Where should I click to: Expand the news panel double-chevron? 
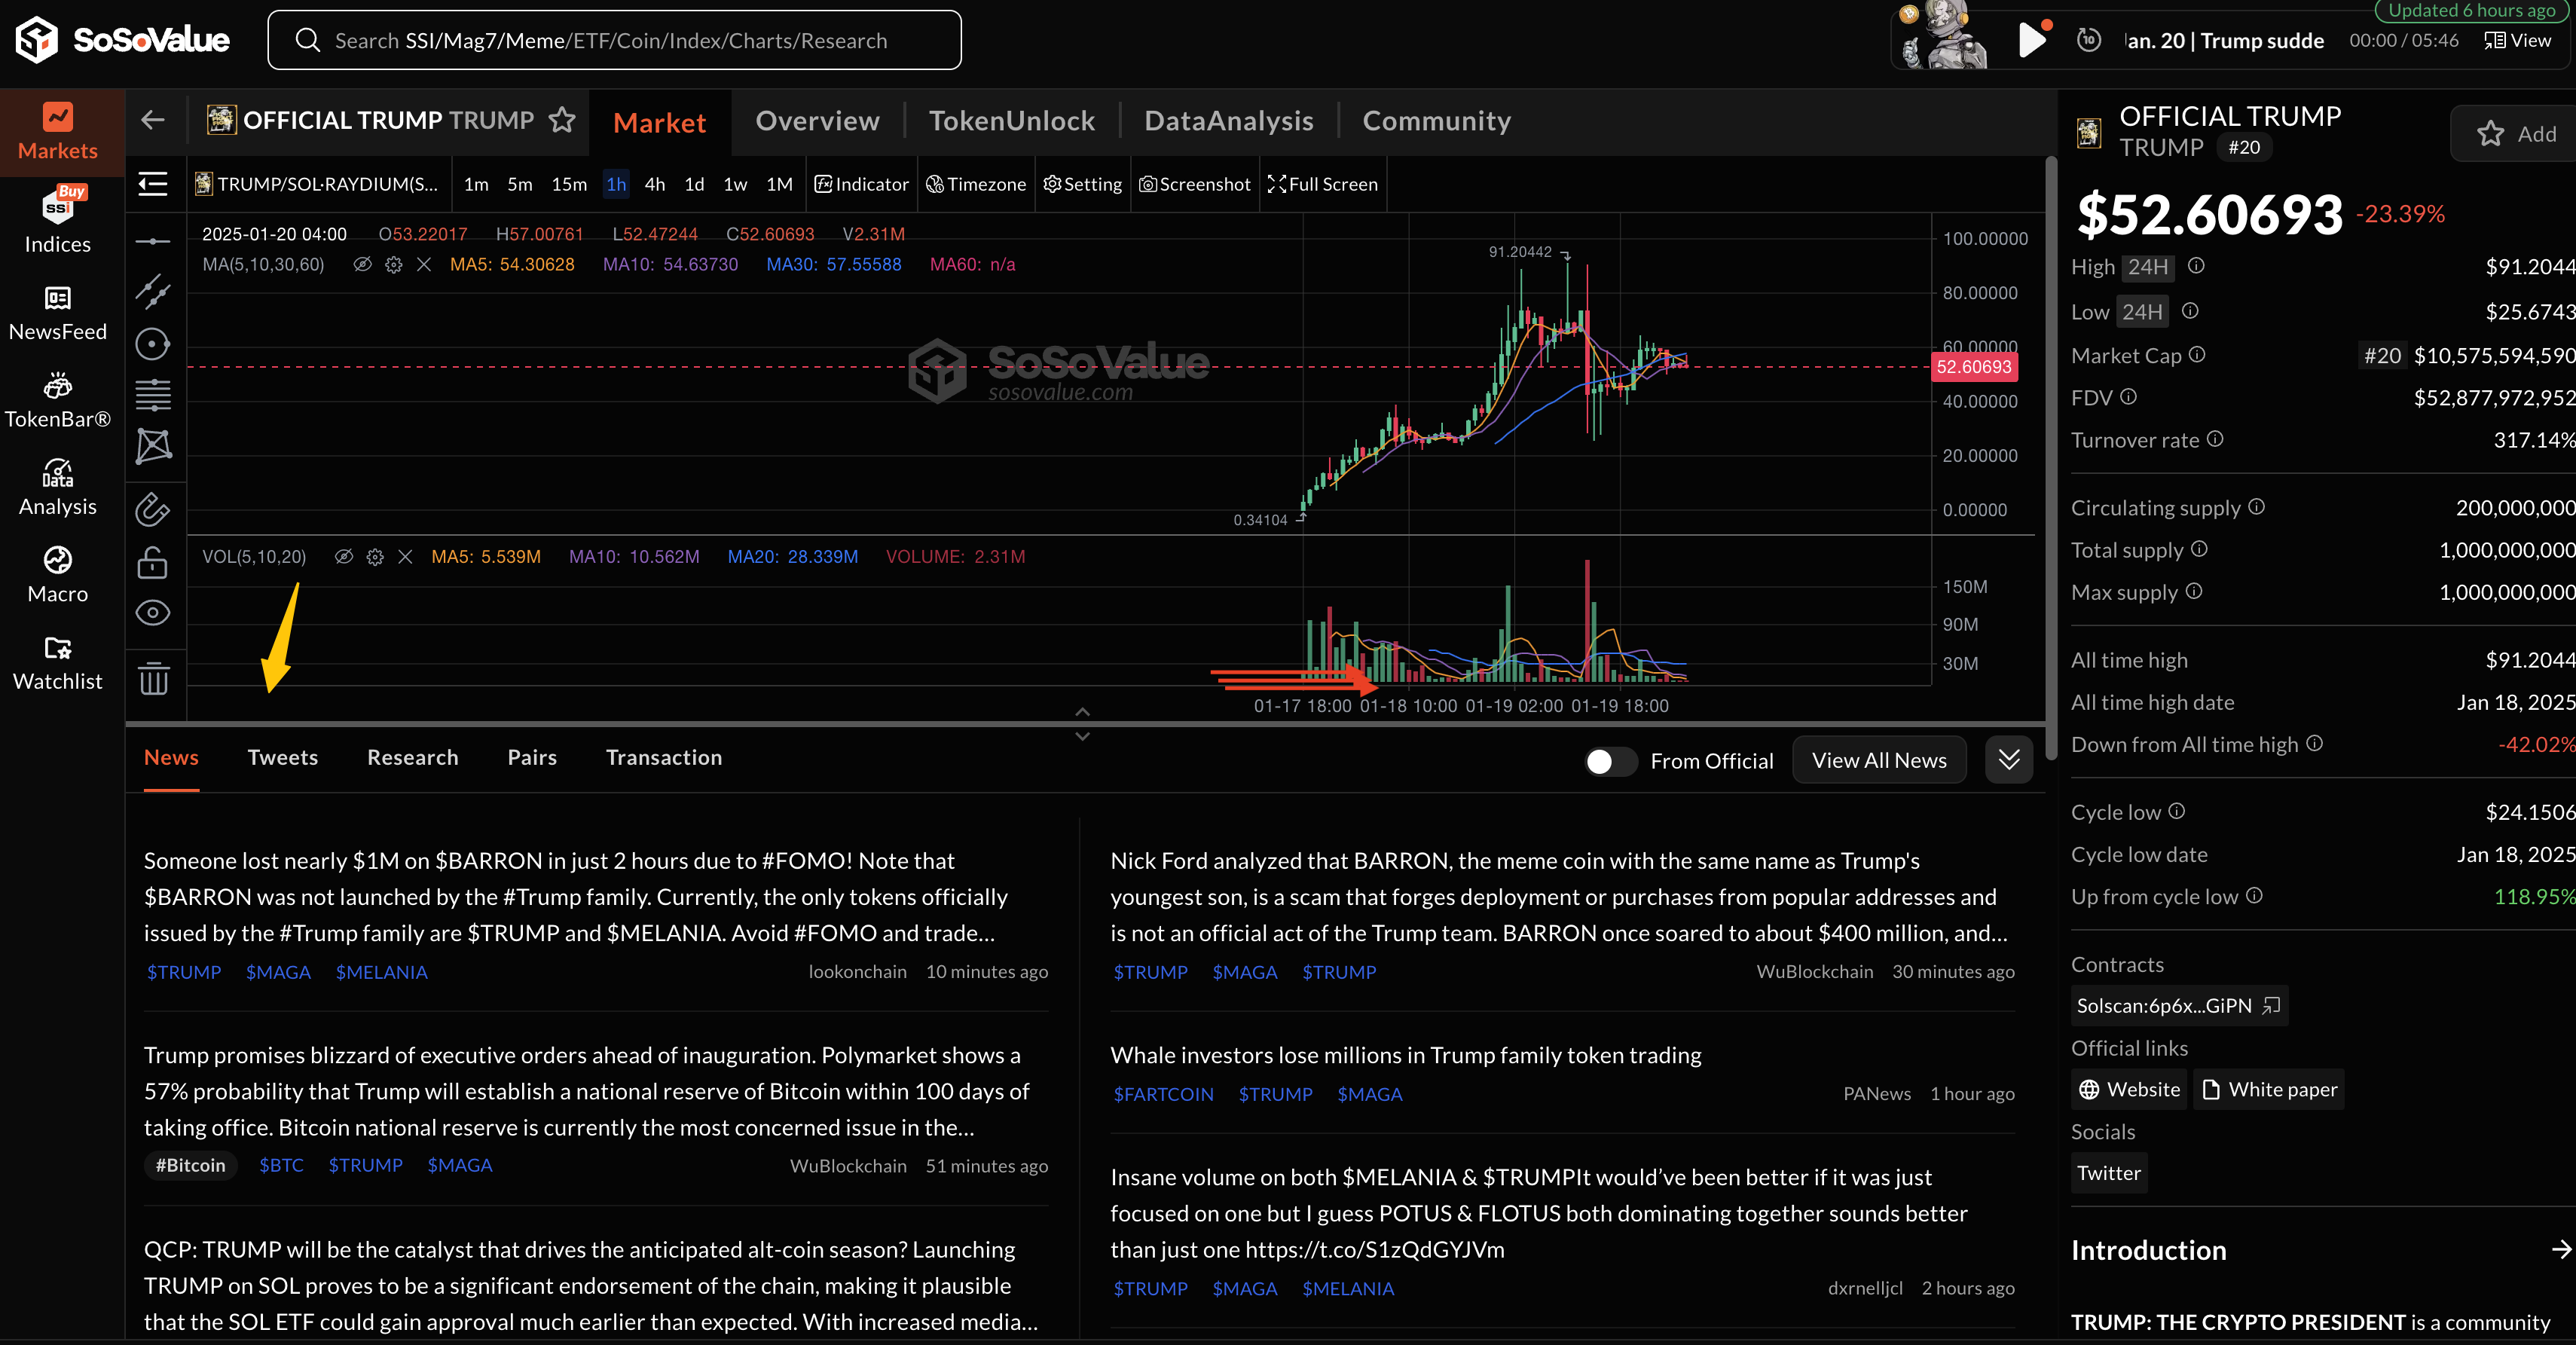[x=2008, y=760]
